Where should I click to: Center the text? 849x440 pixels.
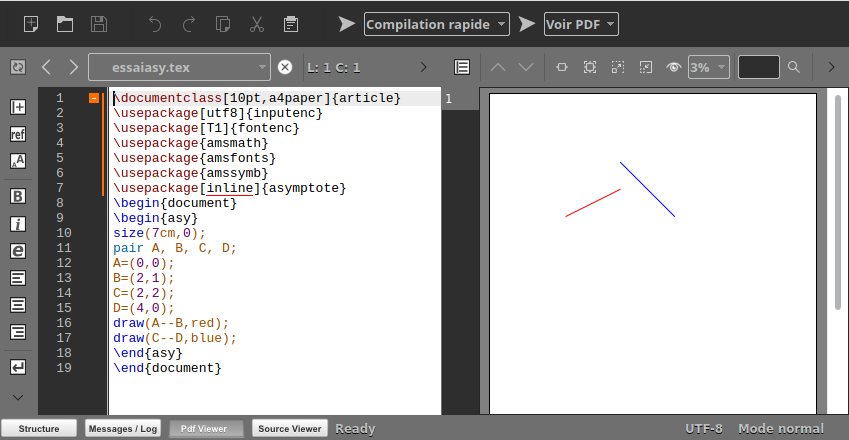coord(18,305)
